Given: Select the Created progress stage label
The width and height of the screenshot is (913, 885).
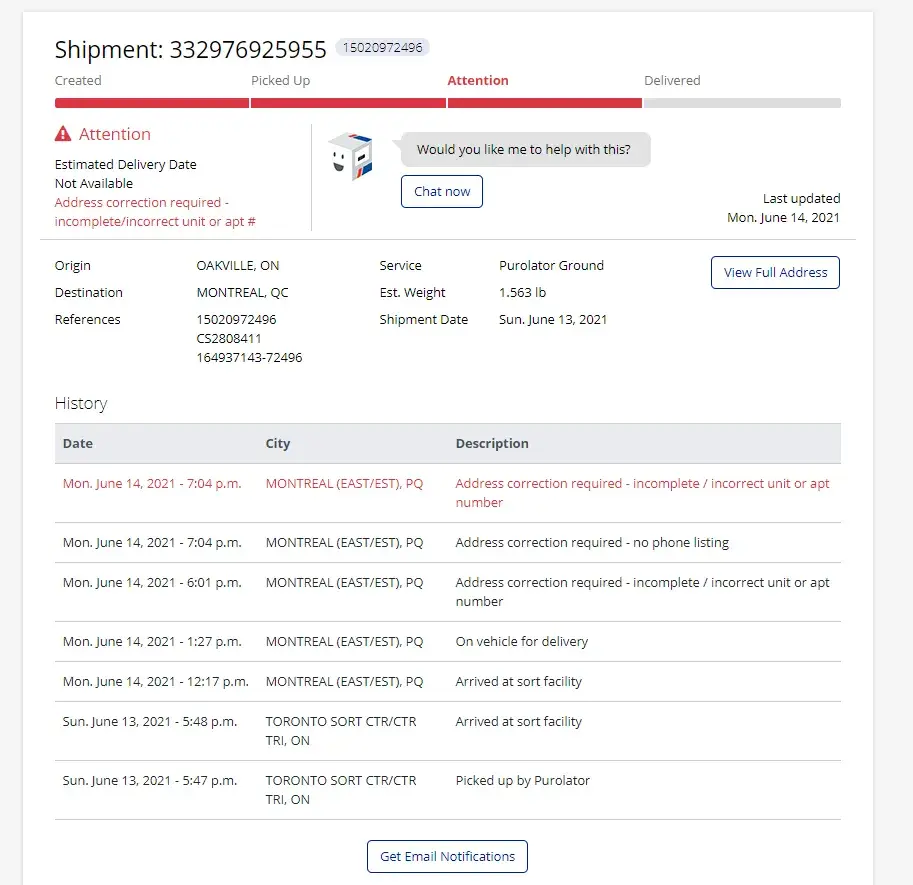Looking at the screenshot, I should click(78, 80).
